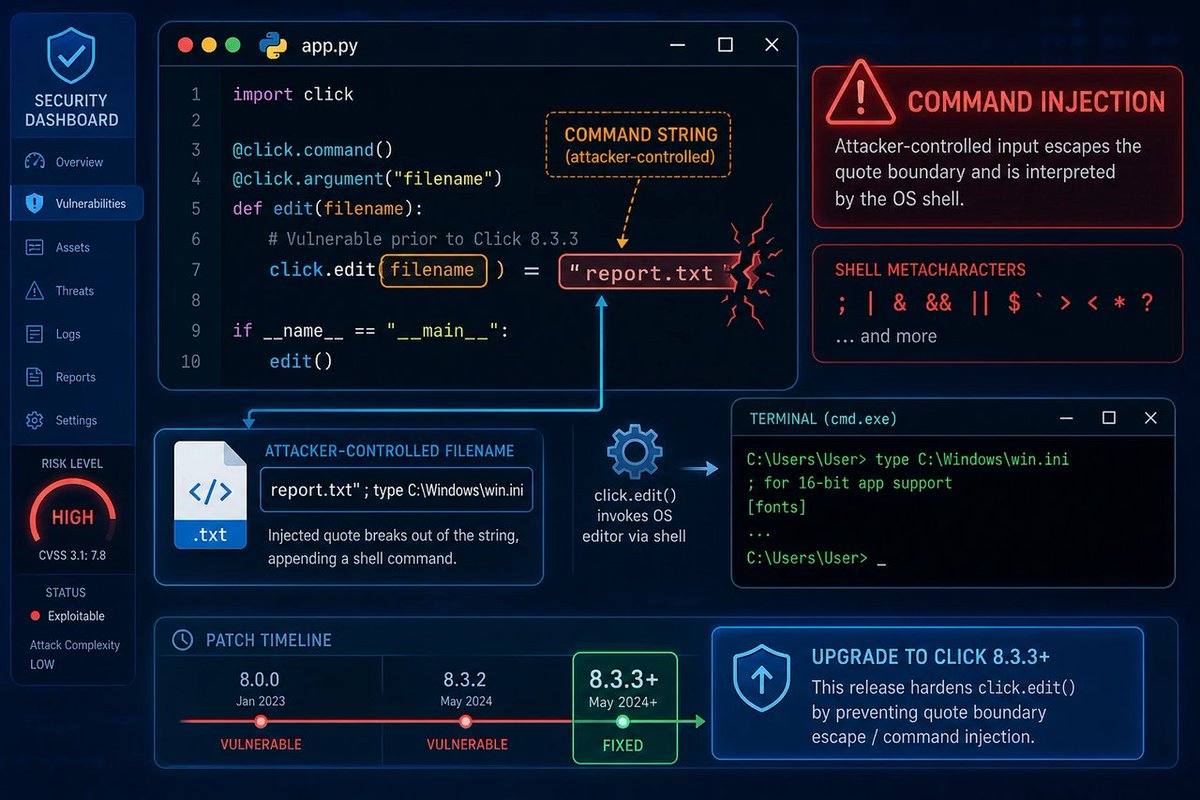Click the attacker-controlled filename input field
This screenshot has height=800, width=1200.
click(396, 491)
